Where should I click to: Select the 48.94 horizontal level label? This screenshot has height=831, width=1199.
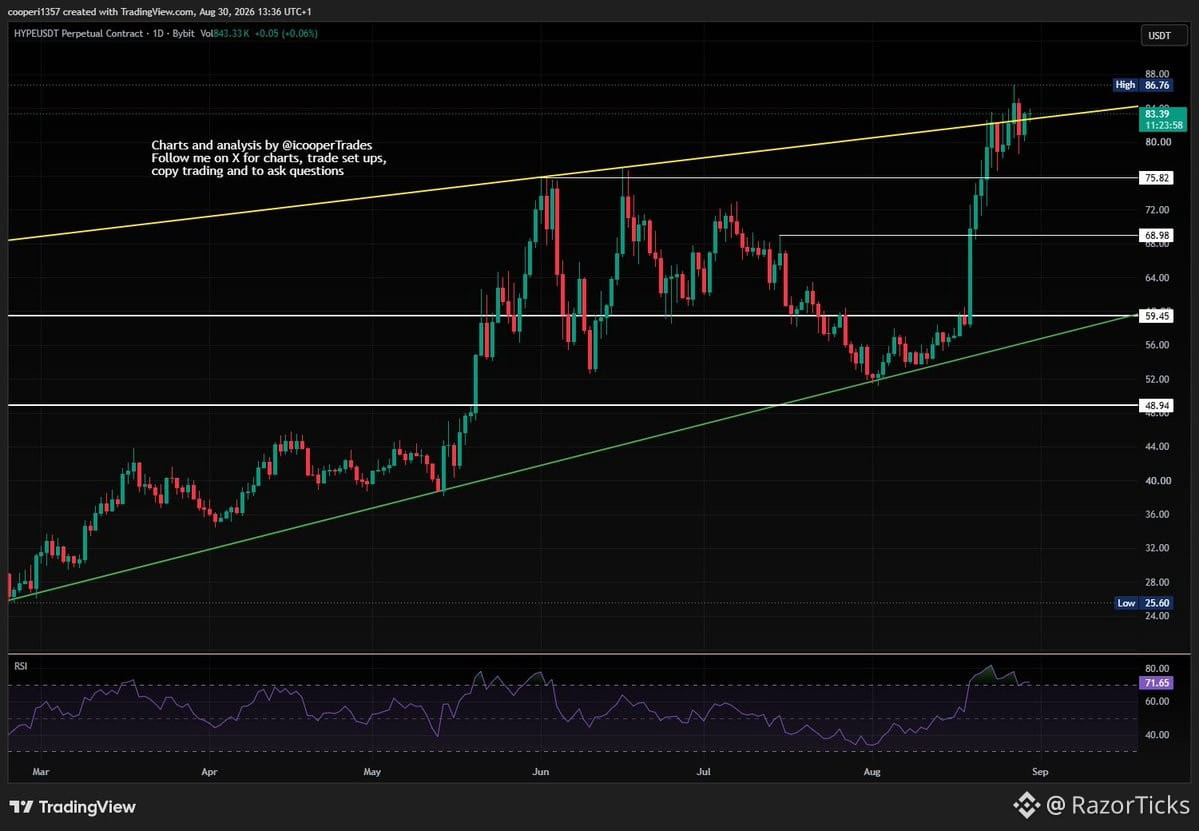(1155, 405)
